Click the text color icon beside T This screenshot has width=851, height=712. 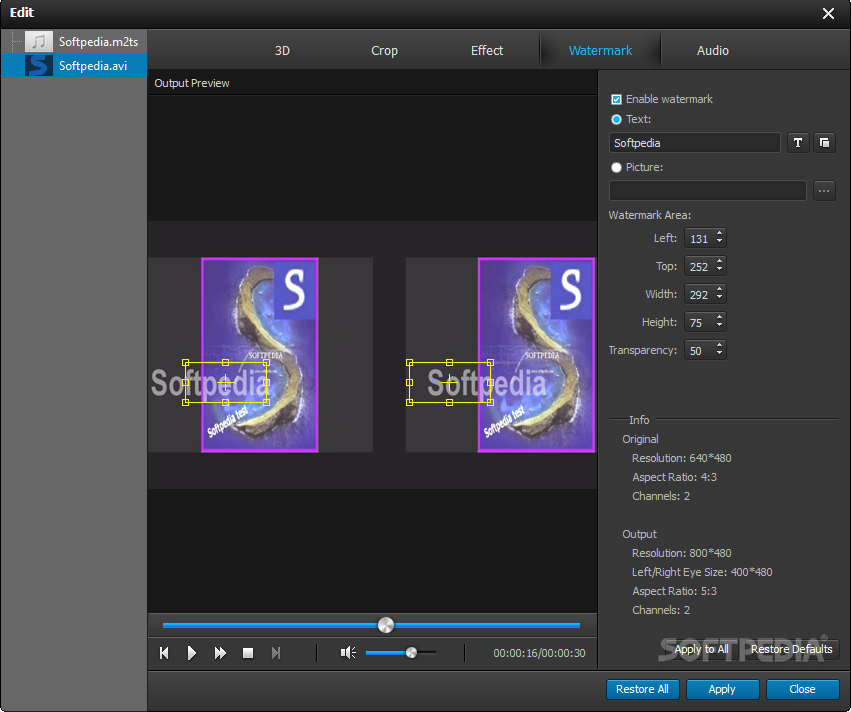click(824, 143)
